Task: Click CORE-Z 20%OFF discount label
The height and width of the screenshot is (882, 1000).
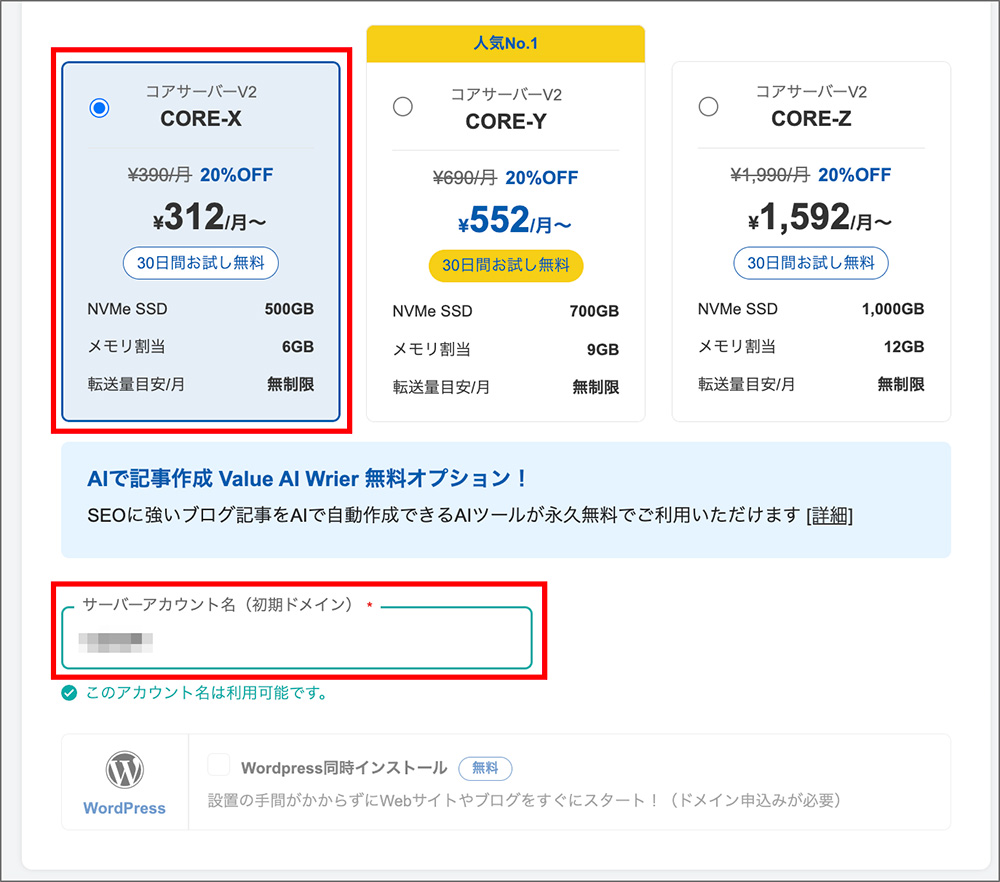Action: tap(855, 175)
